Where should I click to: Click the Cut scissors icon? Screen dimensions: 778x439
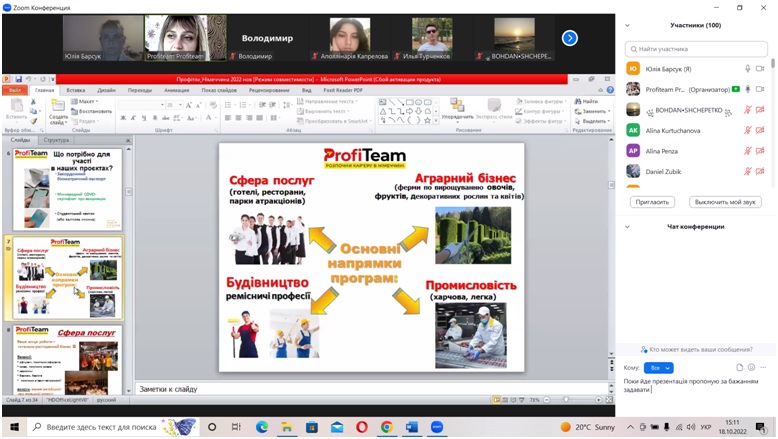point(33,102)
